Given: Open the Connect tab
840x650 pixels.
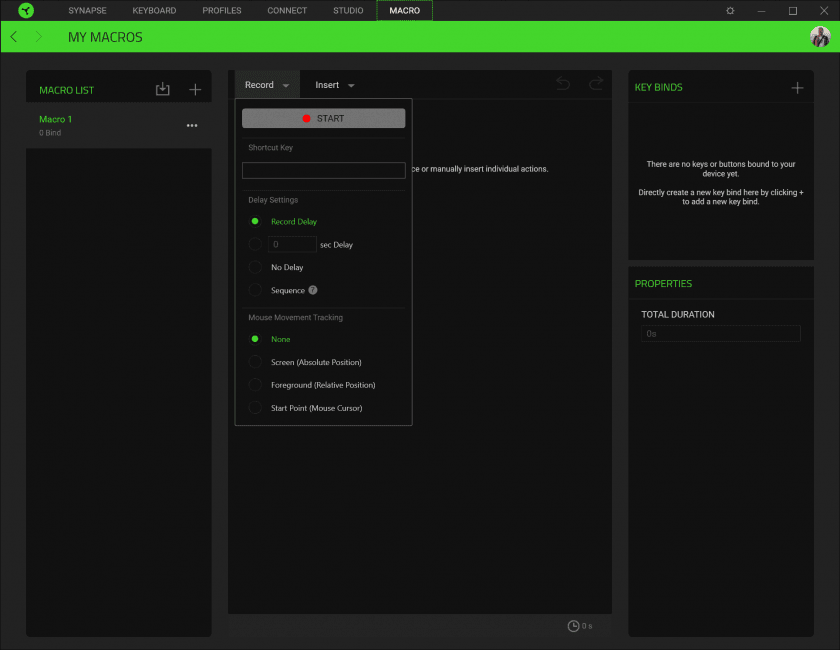Looking at the screenshot, I should coord(287,10).
